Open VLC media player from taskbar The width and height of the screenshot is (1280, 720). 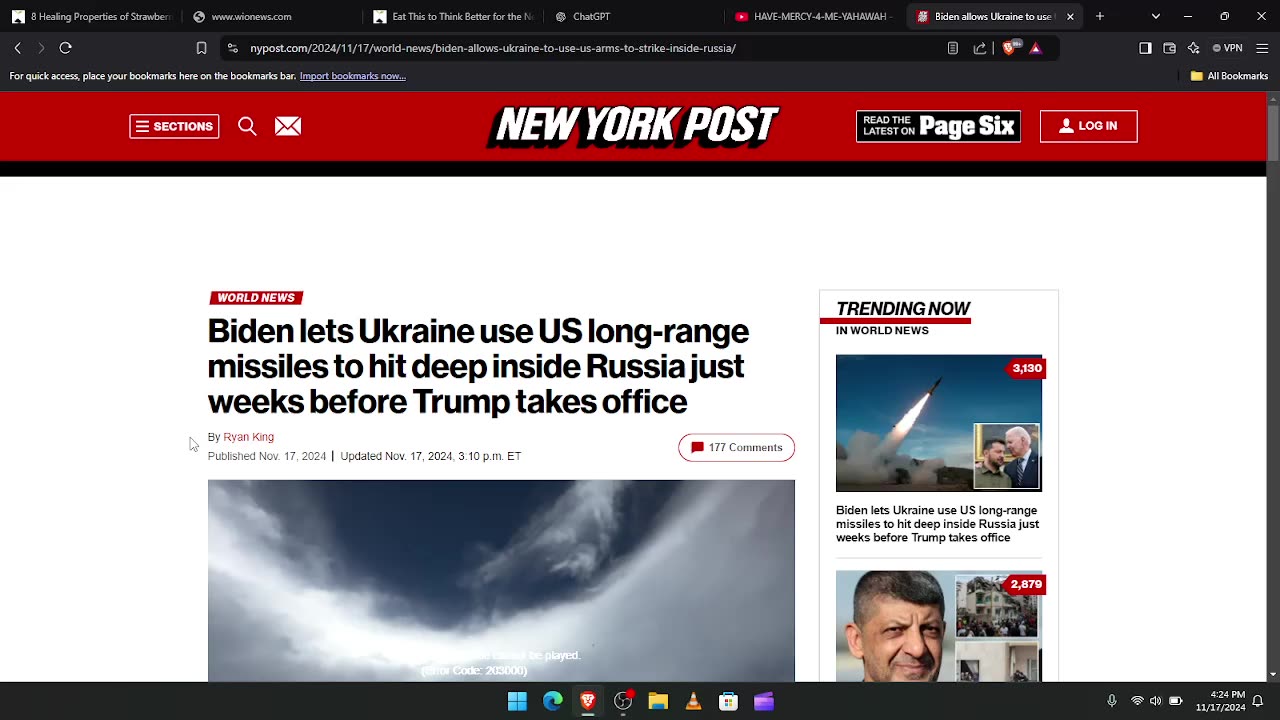(693, 702)
